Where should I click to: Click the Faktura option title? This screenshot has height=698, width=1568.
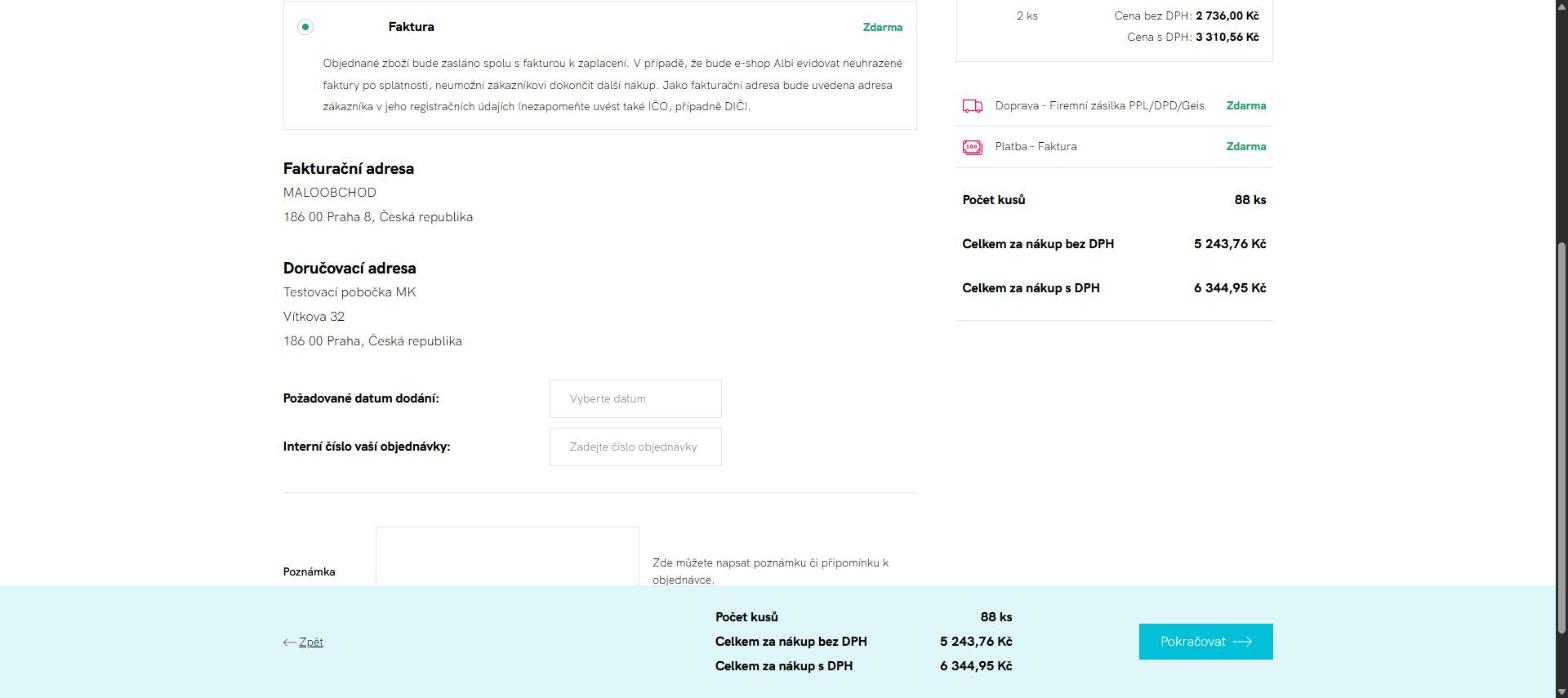(411, 27)
